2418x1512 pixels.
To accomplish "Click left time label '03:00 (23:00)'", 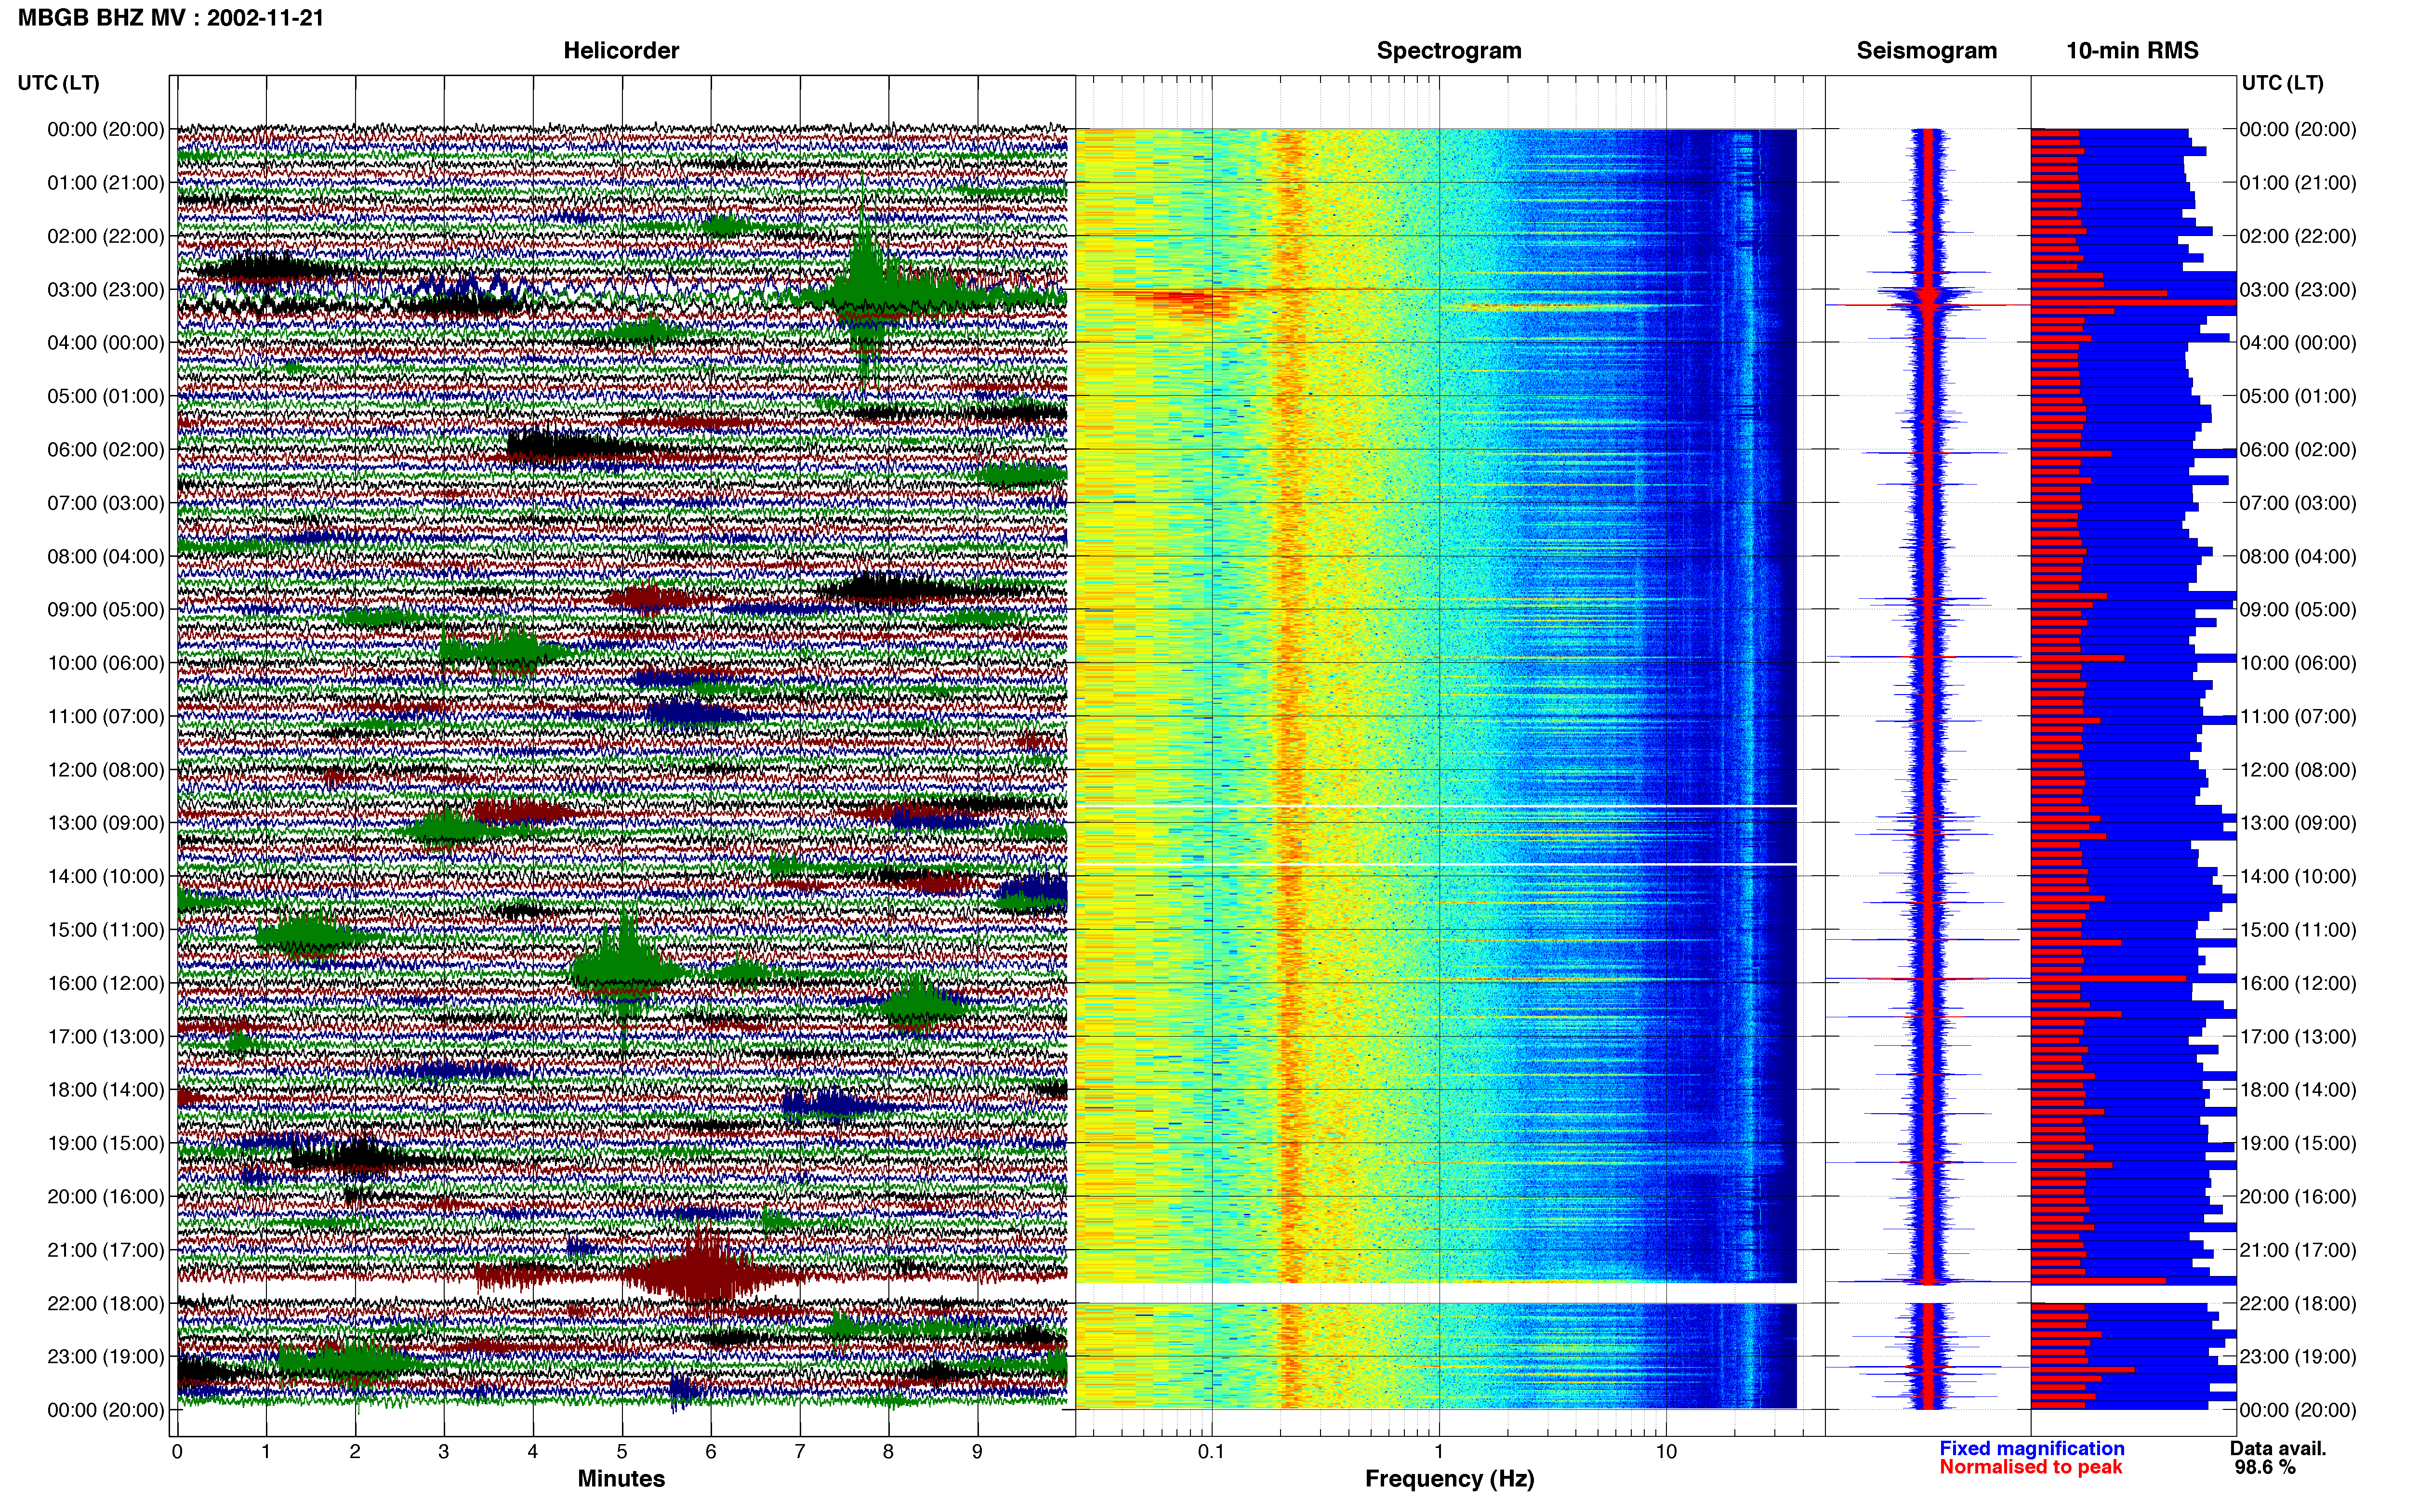I will point(106,290).
